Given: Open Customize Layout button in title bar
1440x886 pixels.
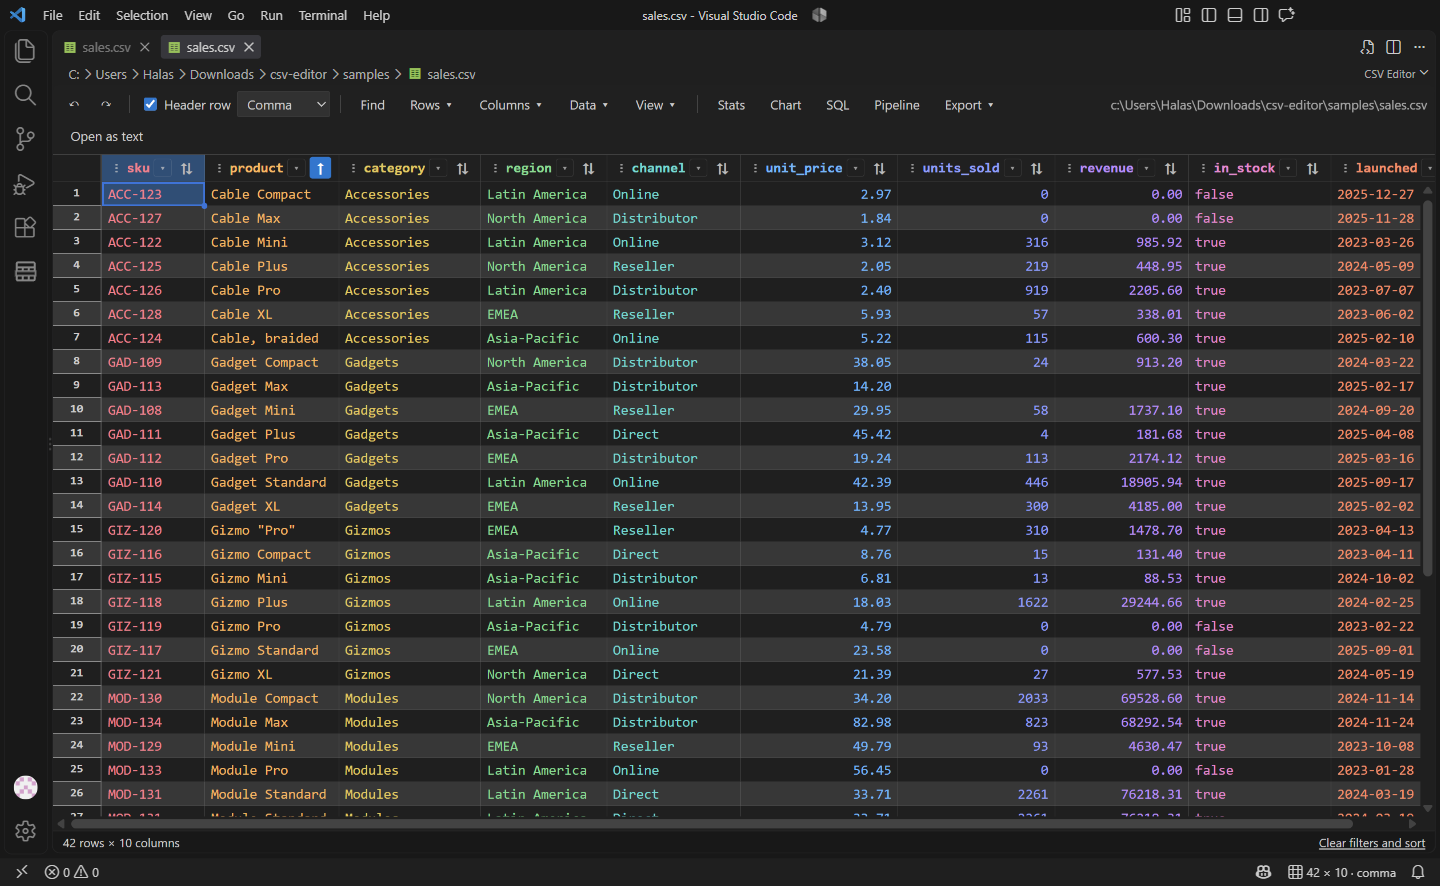Looking at the screenshot, I should (x=1183, y=15).
